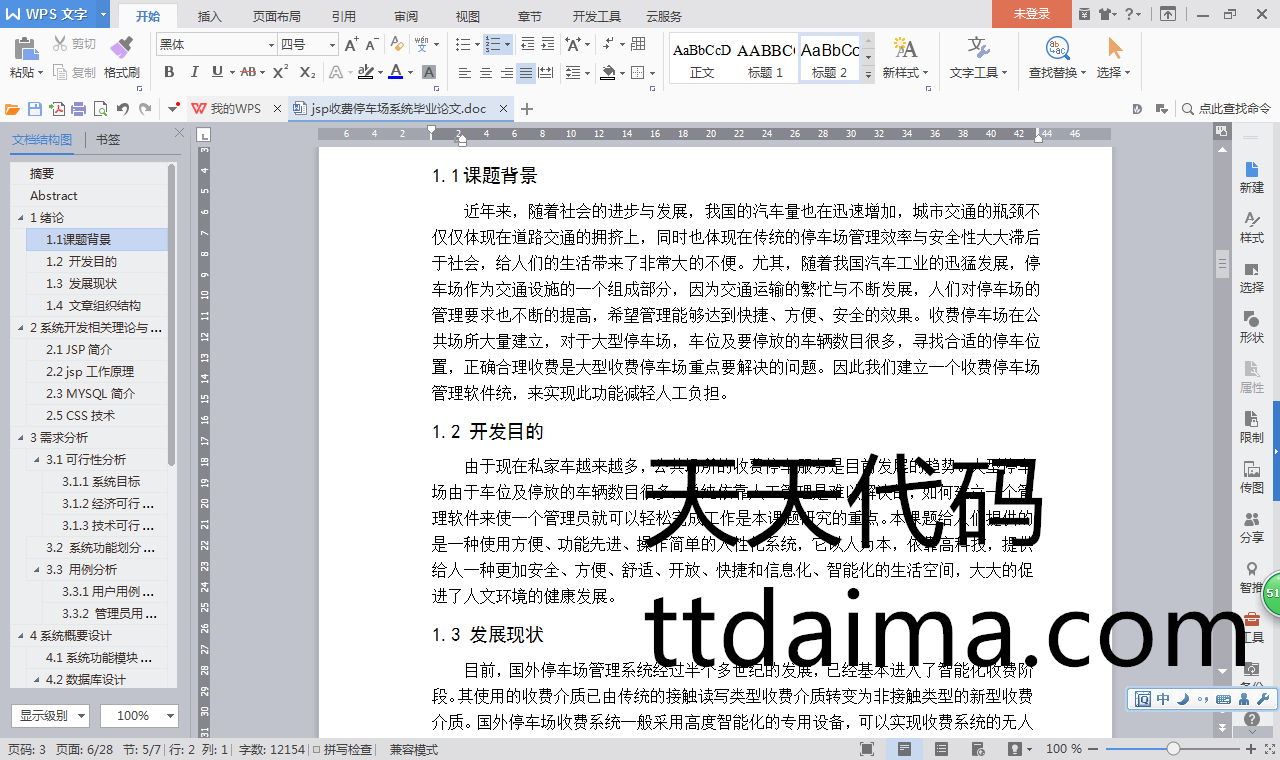1280x760 pixels.
Task: Click the 未登录 login button
Action: pyautogui.click(x=1031, y=14)
